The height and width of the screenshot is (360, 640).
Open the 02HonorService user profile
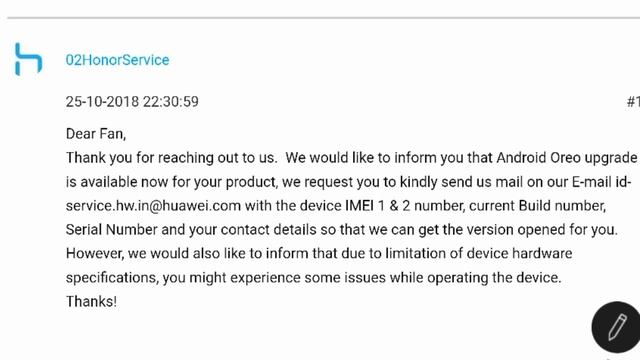click(117, 60)
